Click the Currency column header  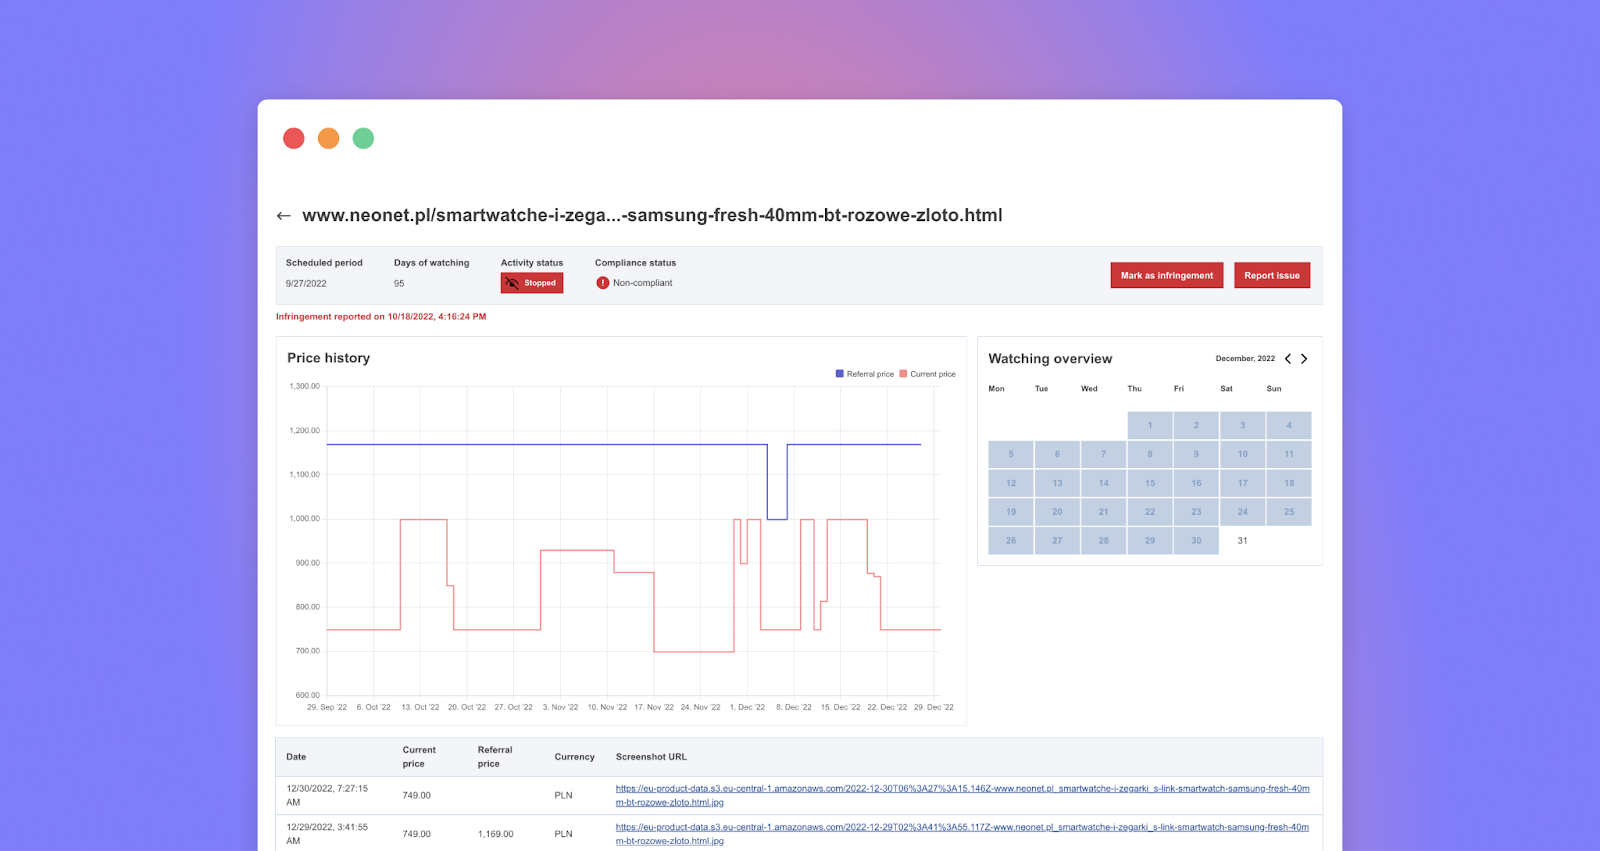point(575,757)
